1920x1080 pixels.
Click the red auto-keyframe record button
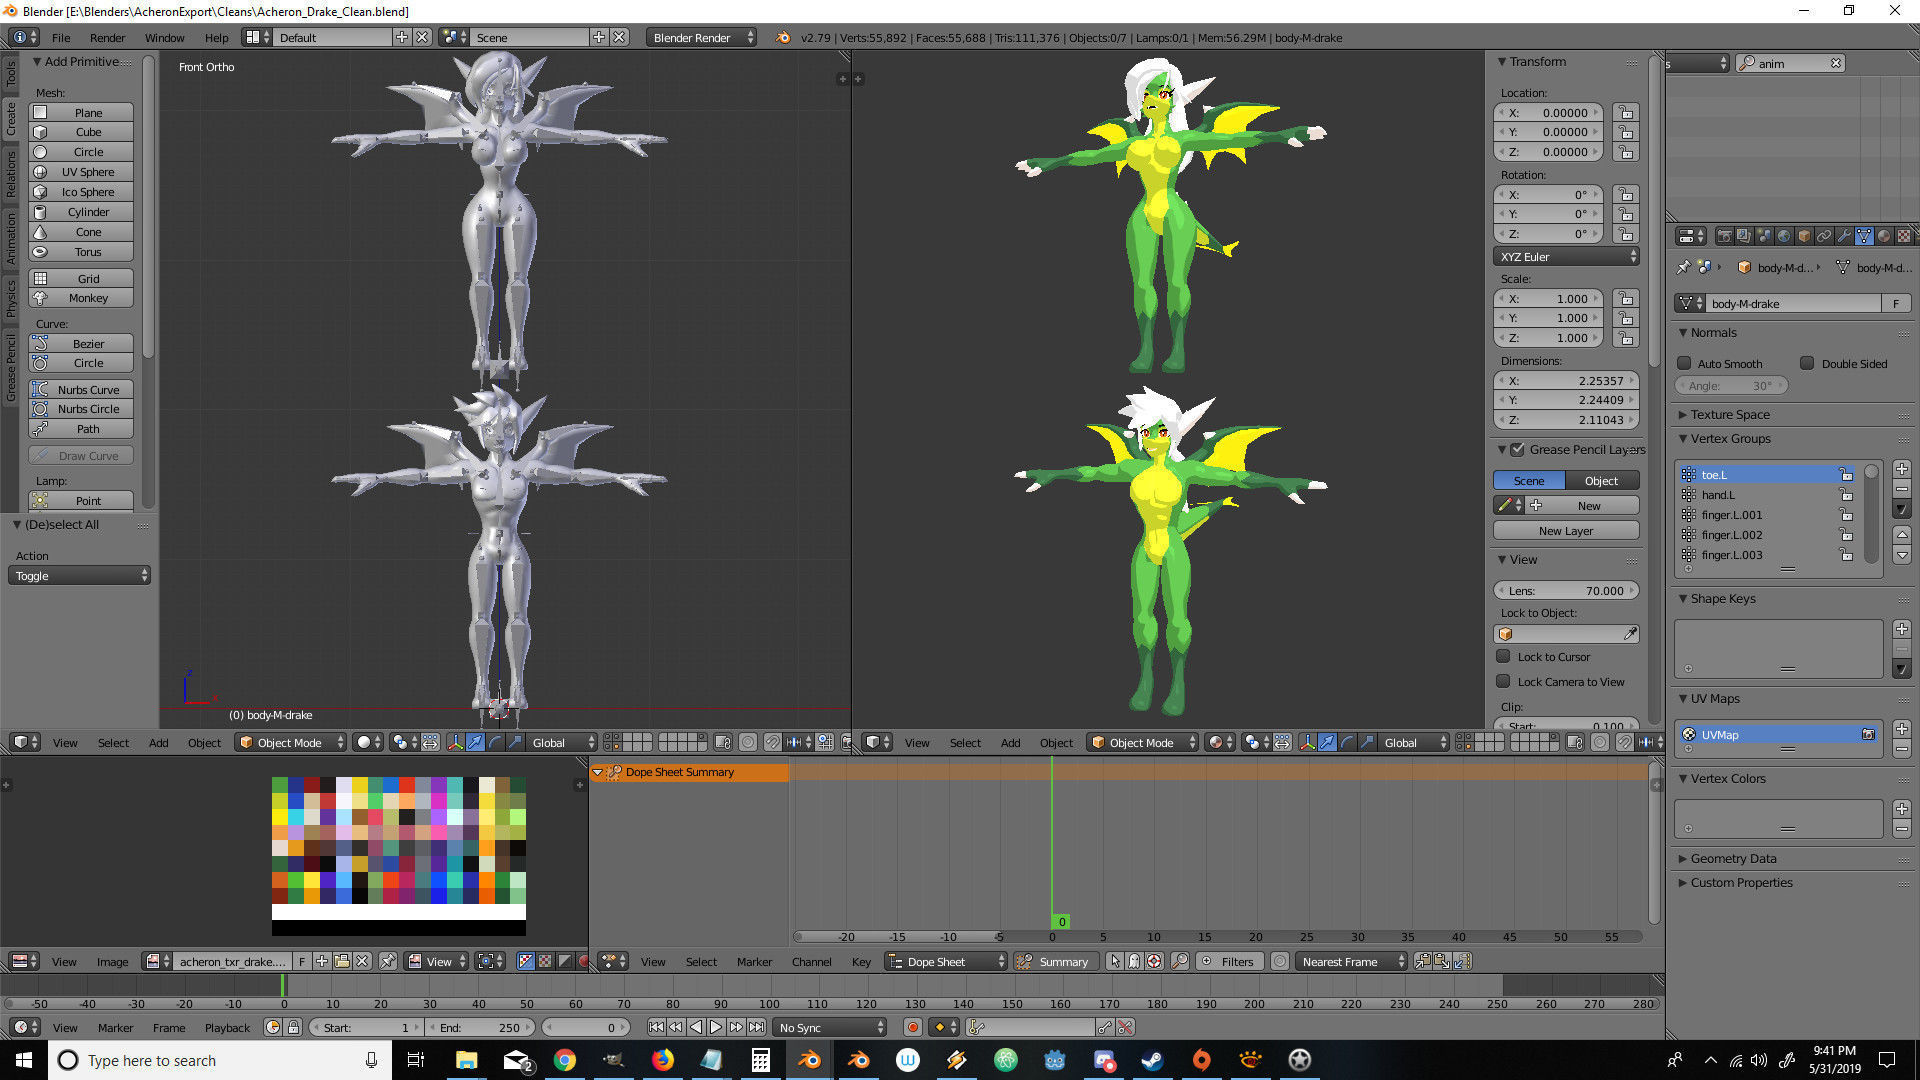coord(912,1027)
